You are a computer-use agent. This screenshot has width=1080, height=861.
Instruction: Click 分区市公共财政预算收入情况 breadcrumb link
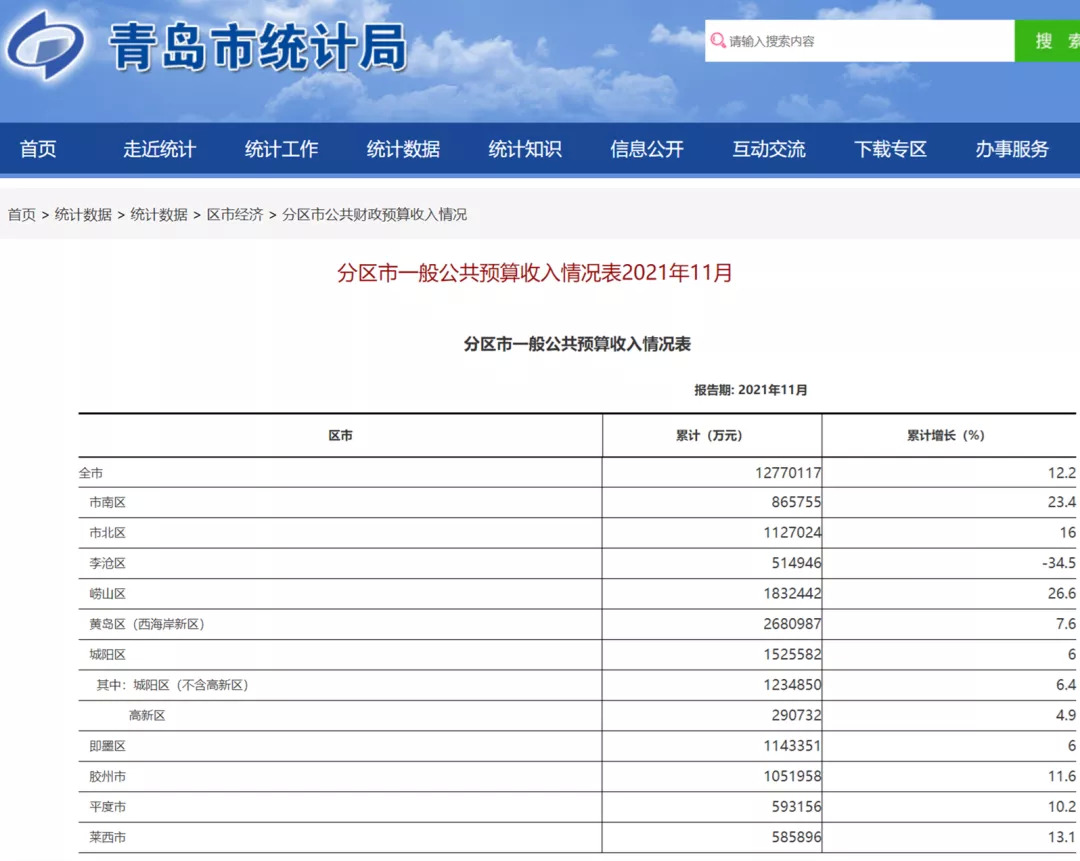(x=374, y=214)
